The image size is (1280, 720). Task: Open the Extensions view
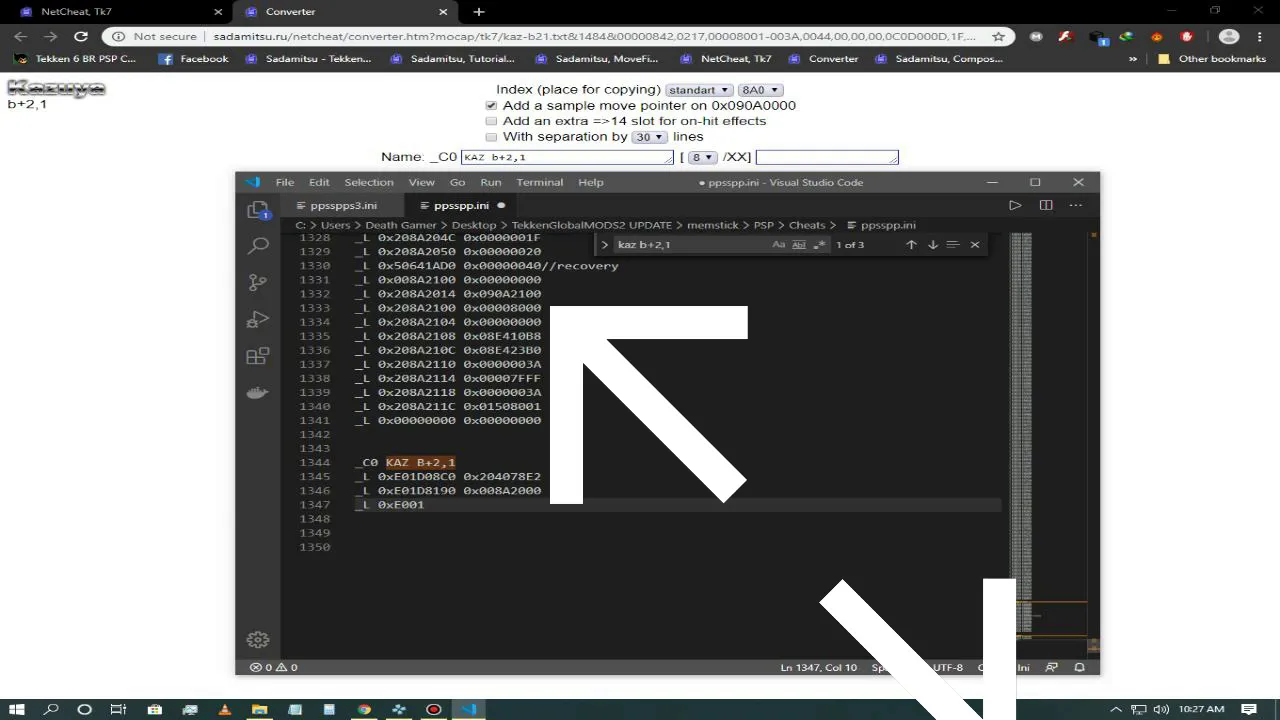coord(258,356)
